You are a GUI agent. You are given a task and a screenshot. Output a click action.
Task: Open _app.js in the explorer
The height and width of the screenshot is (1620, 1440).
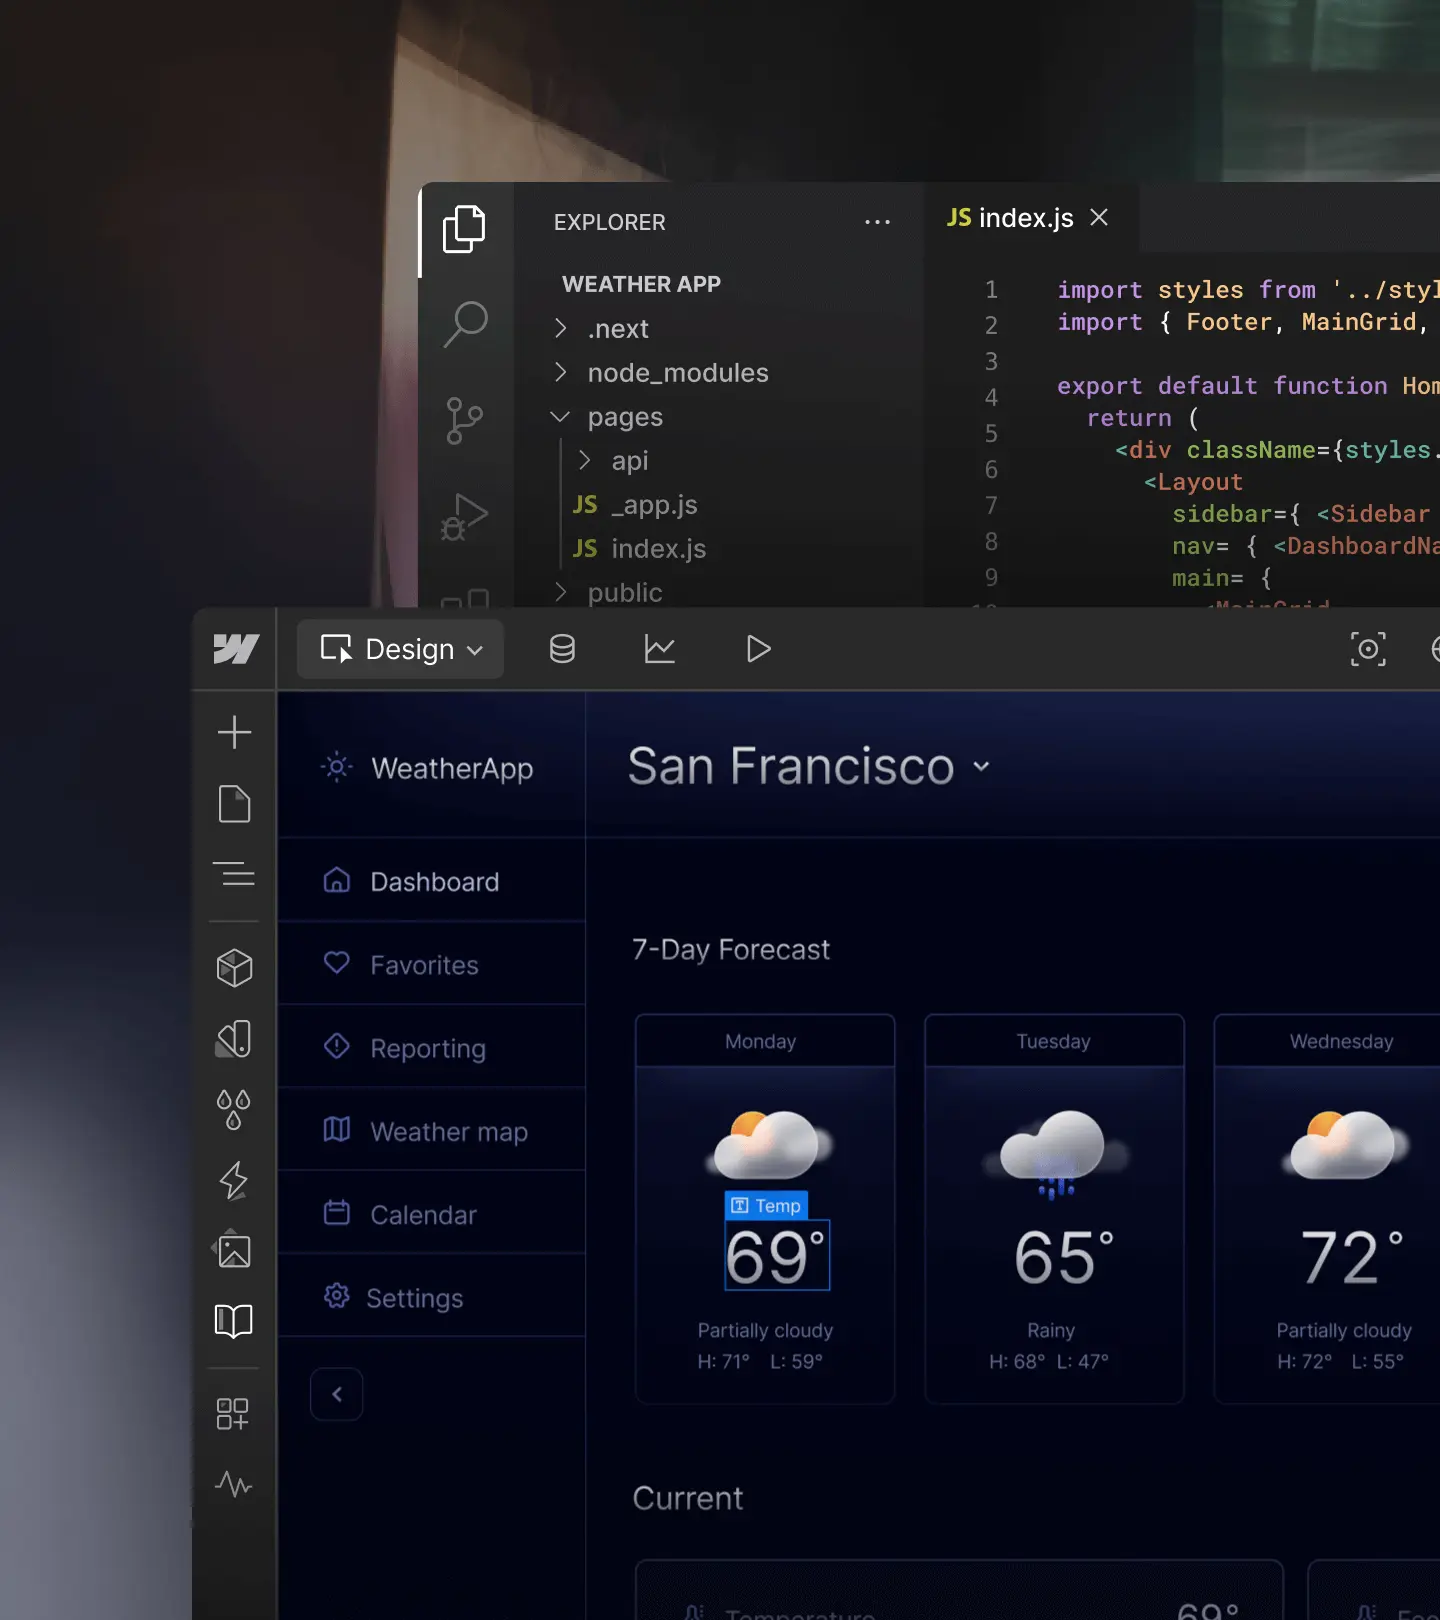[x=654, y=505]
